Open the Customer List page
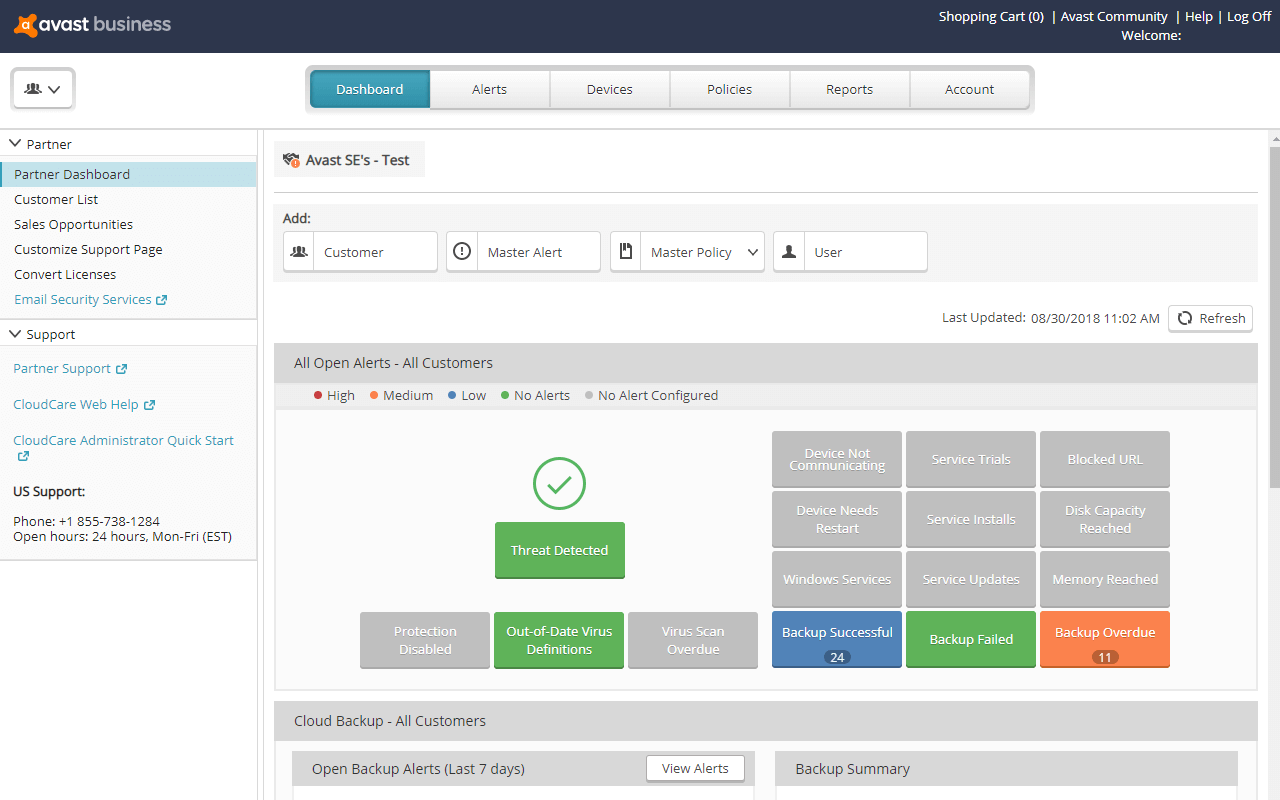The height and width of the screenshot is (800, 1280). click(57, 199)
